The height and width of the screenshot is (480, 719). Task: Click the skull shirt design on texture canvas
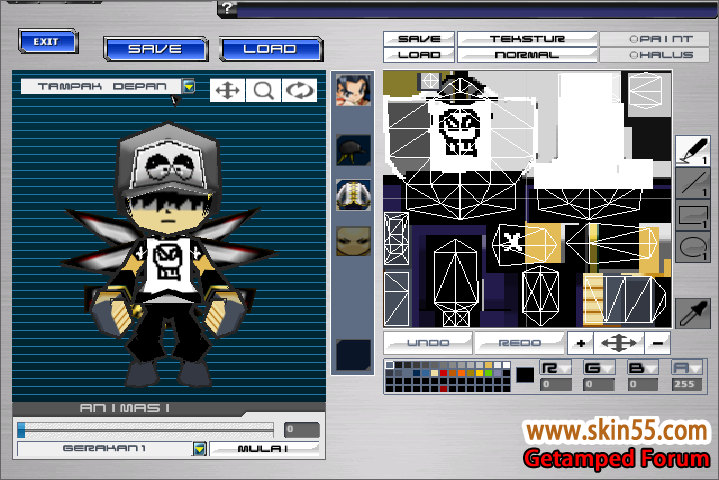[x=460, y=132]
